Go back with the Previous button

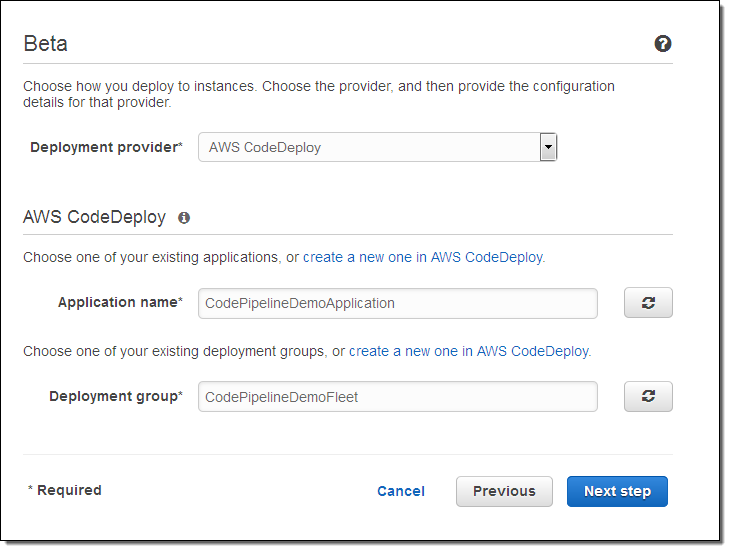pos(504,491)
